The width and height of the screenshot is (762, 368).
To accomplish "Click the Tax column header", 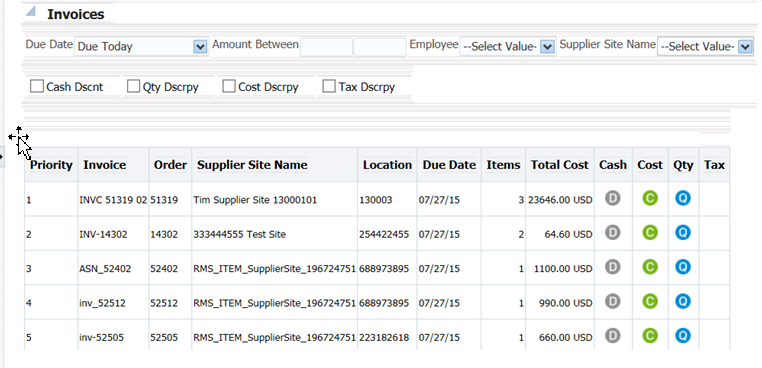I will coord(714,165).
